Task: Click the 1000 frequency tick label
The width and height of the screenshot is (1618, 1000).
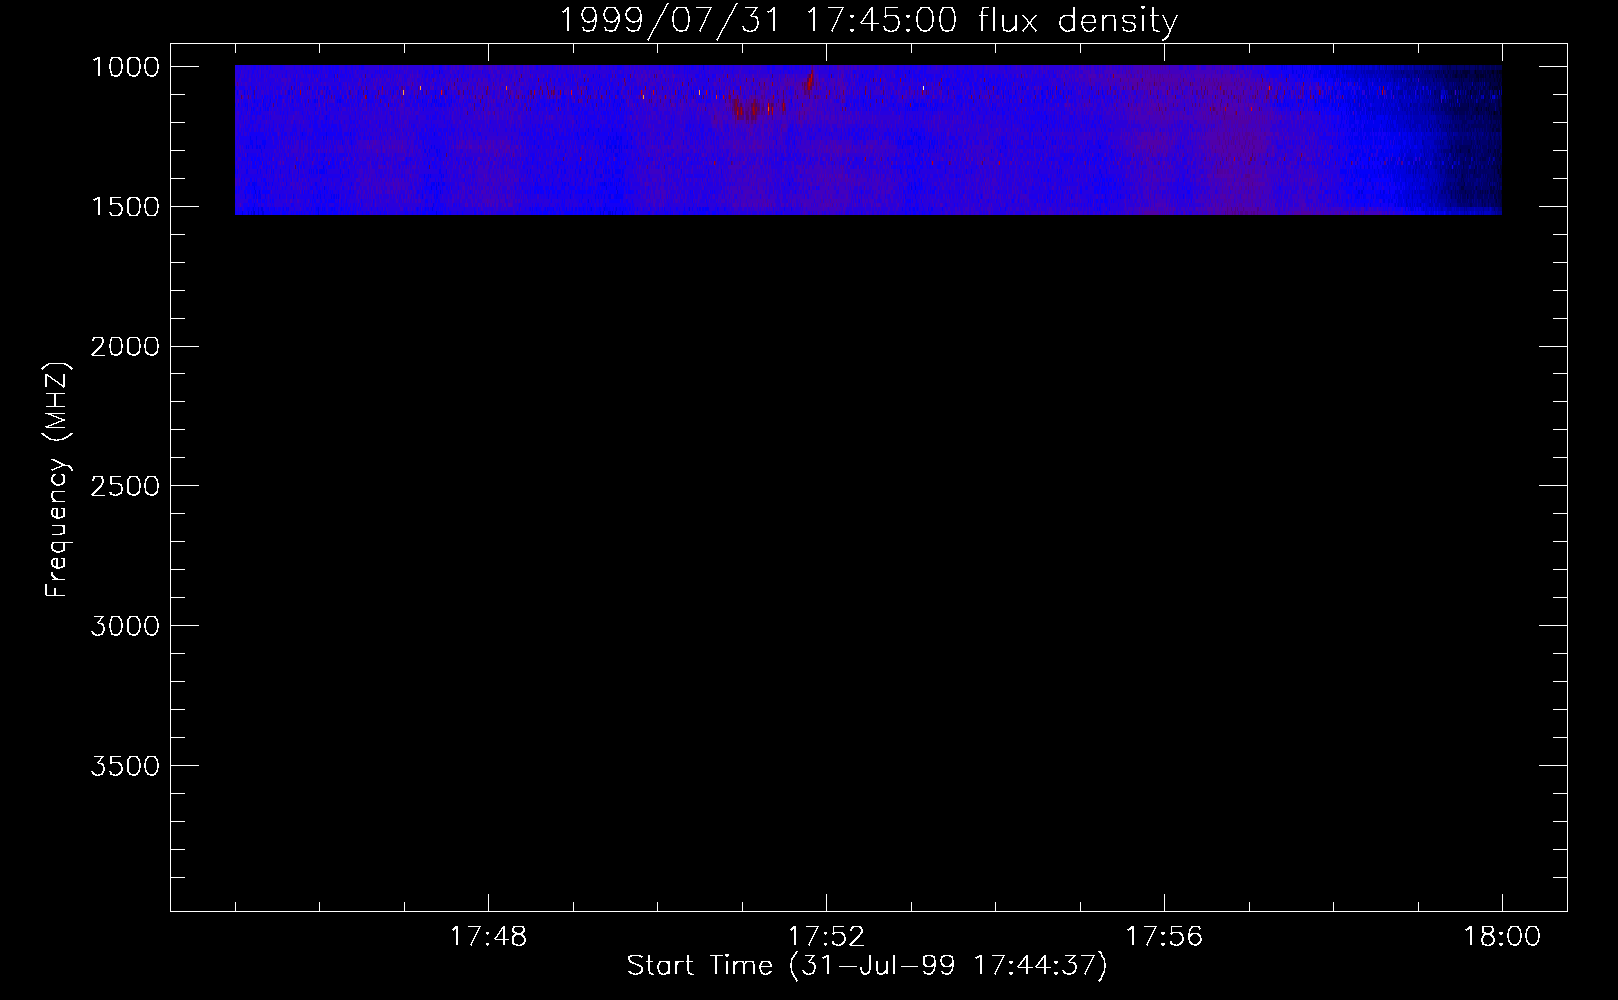Action: 125,67
